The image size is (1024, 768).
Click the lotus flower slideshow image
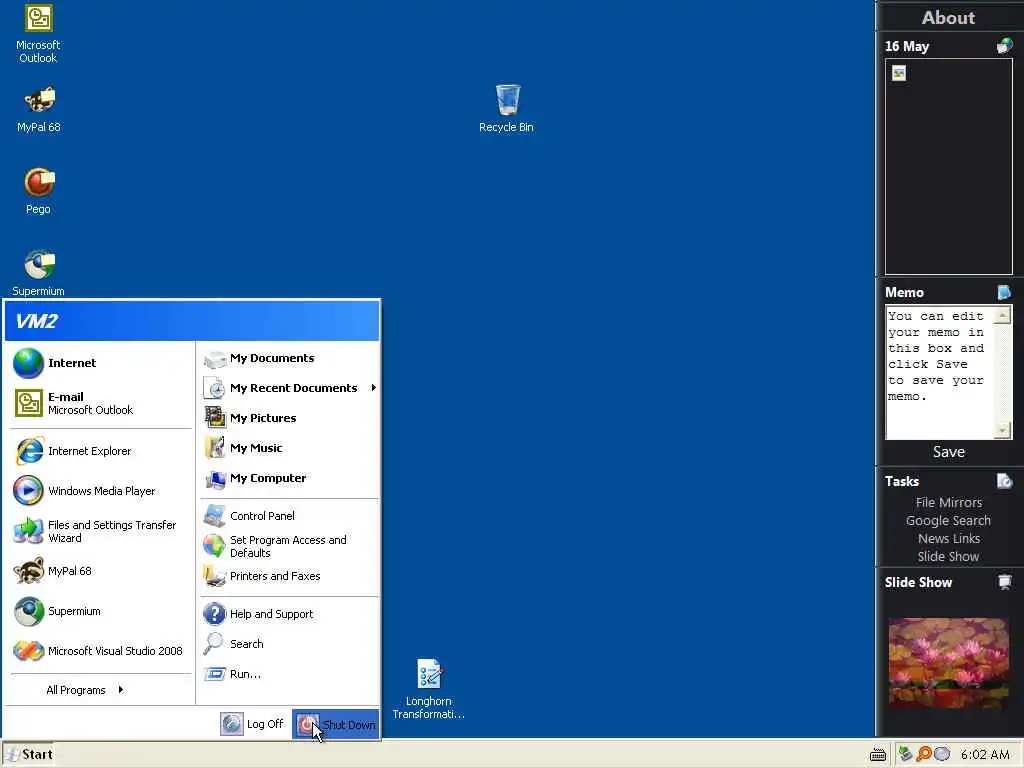click(948, 664)
